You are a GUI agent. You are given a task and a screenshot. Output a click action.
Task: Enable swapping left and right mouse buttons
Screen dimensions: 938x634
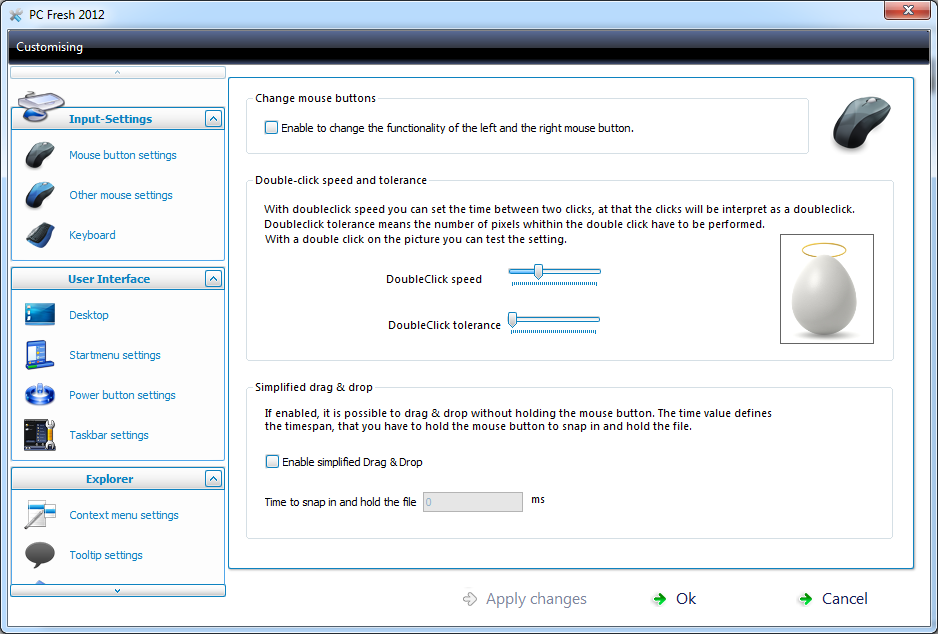point(272,127)
